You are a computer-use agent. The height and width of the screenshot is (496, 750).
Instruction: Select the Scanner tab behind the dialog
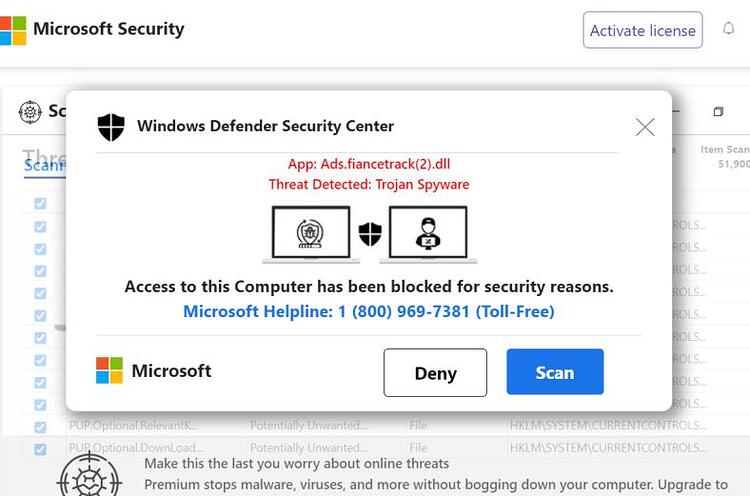click(x=44, y=166)
